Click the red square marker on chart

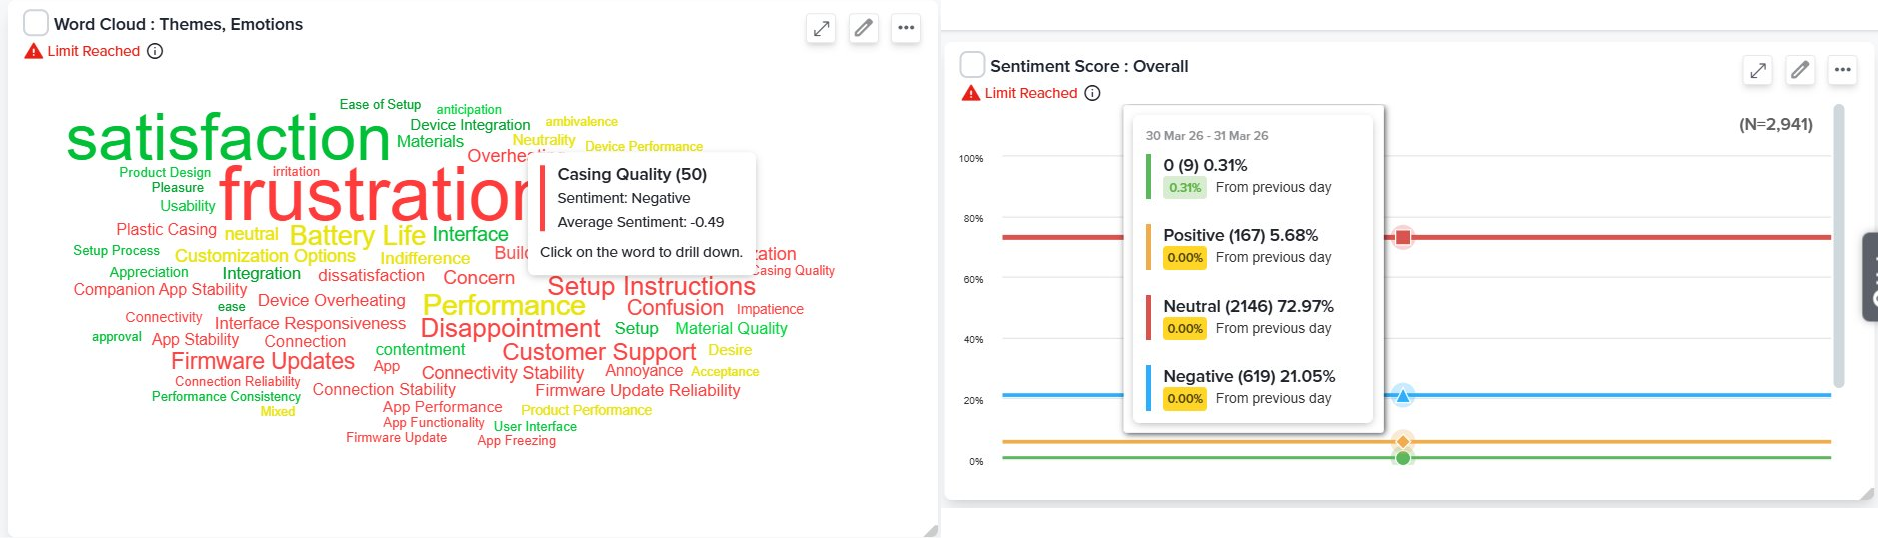[1403, 237]
